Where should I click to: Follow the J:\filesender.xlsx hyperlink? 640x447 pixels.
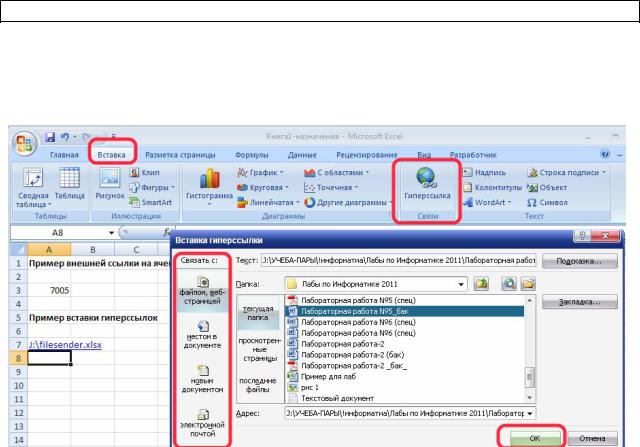pyautogui.click(x=65, y=345)
